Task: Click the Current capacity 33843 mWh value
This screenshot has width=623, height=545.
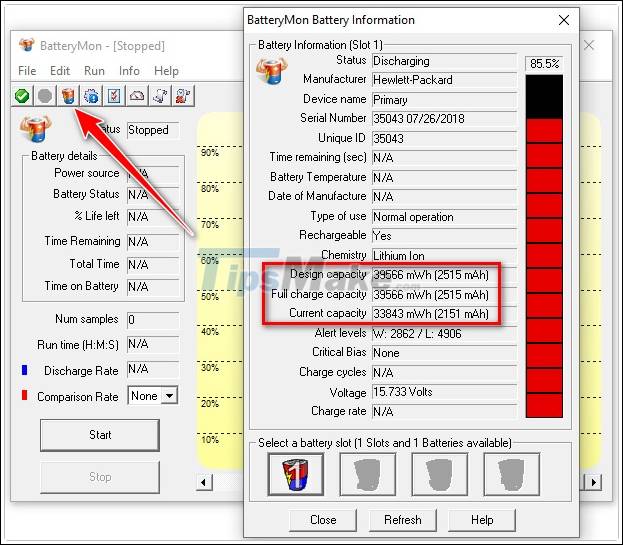Action: (x=444, y=314)
